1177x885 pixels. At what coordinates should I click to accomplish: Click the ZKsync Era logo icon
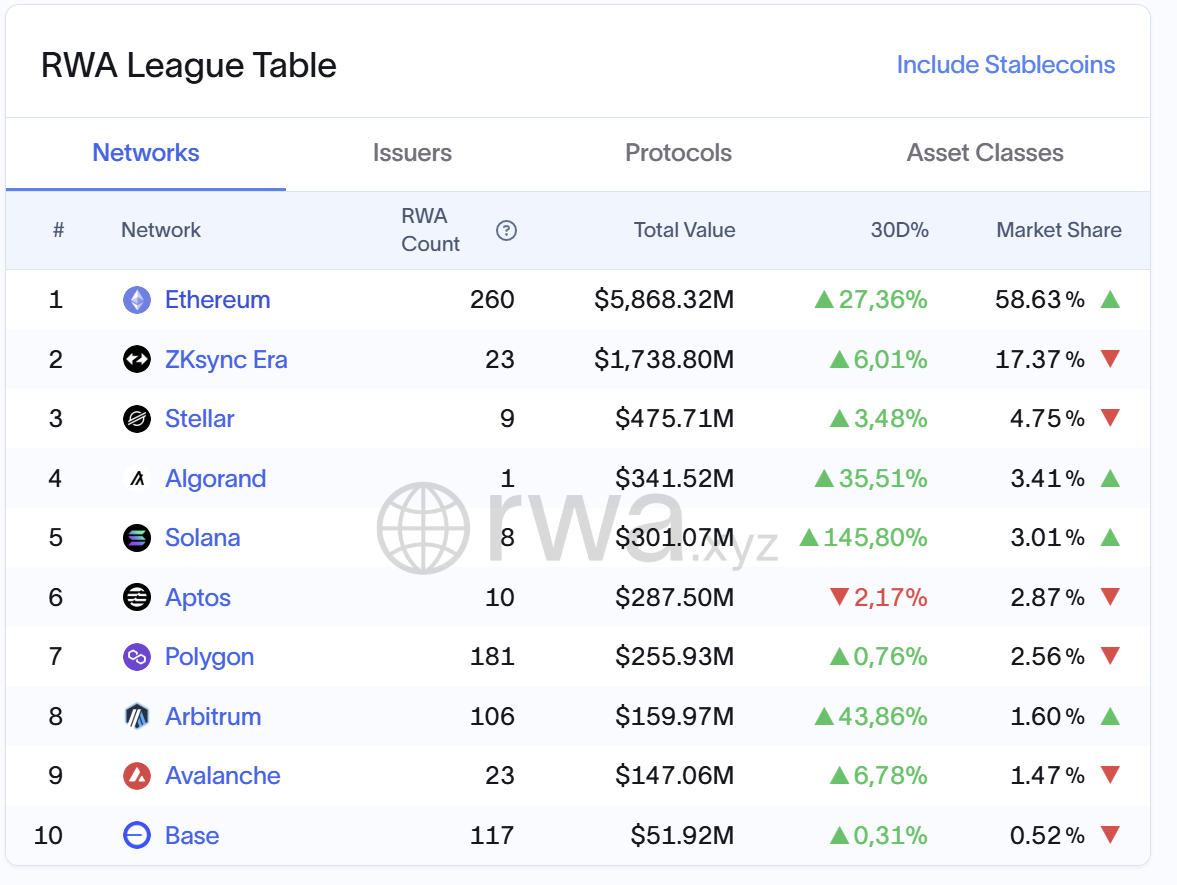[x=137, y=359]
